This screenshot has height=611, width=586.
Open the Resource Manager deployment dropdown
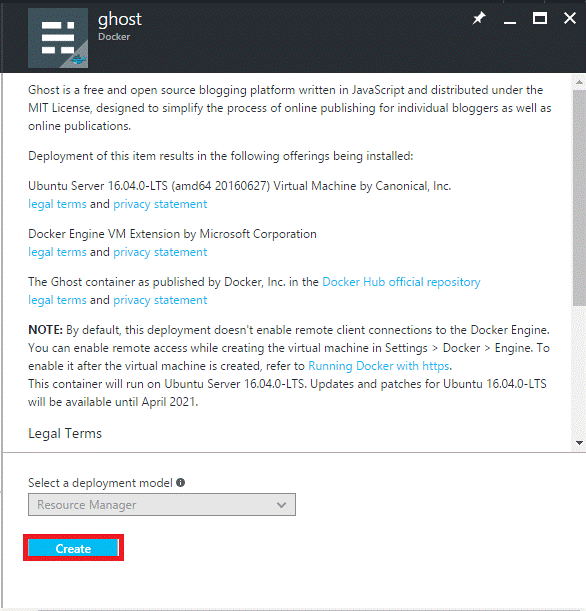(x=162, y=505)
